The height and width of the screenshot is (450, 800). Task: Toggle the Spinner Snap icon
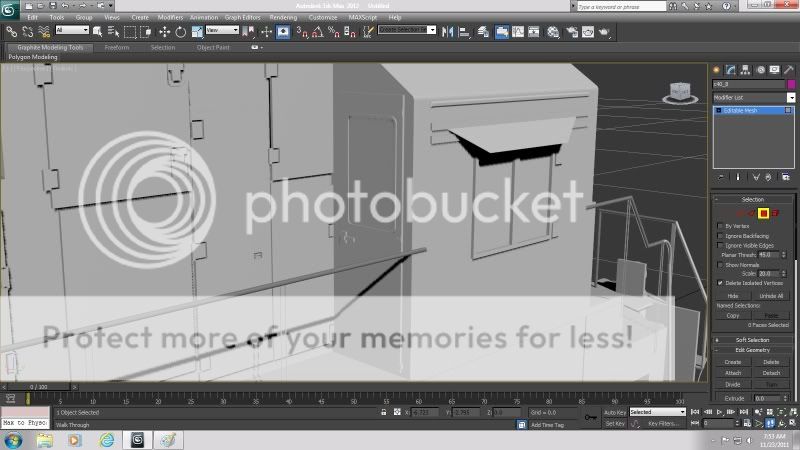click(349, 32)
